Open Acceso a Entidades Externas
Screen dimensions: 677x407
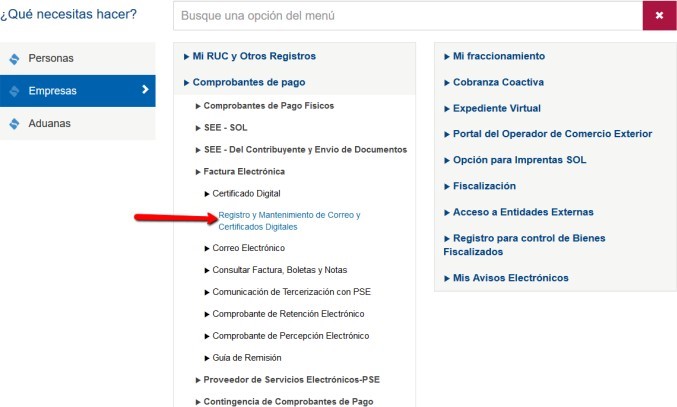[519, 212]
